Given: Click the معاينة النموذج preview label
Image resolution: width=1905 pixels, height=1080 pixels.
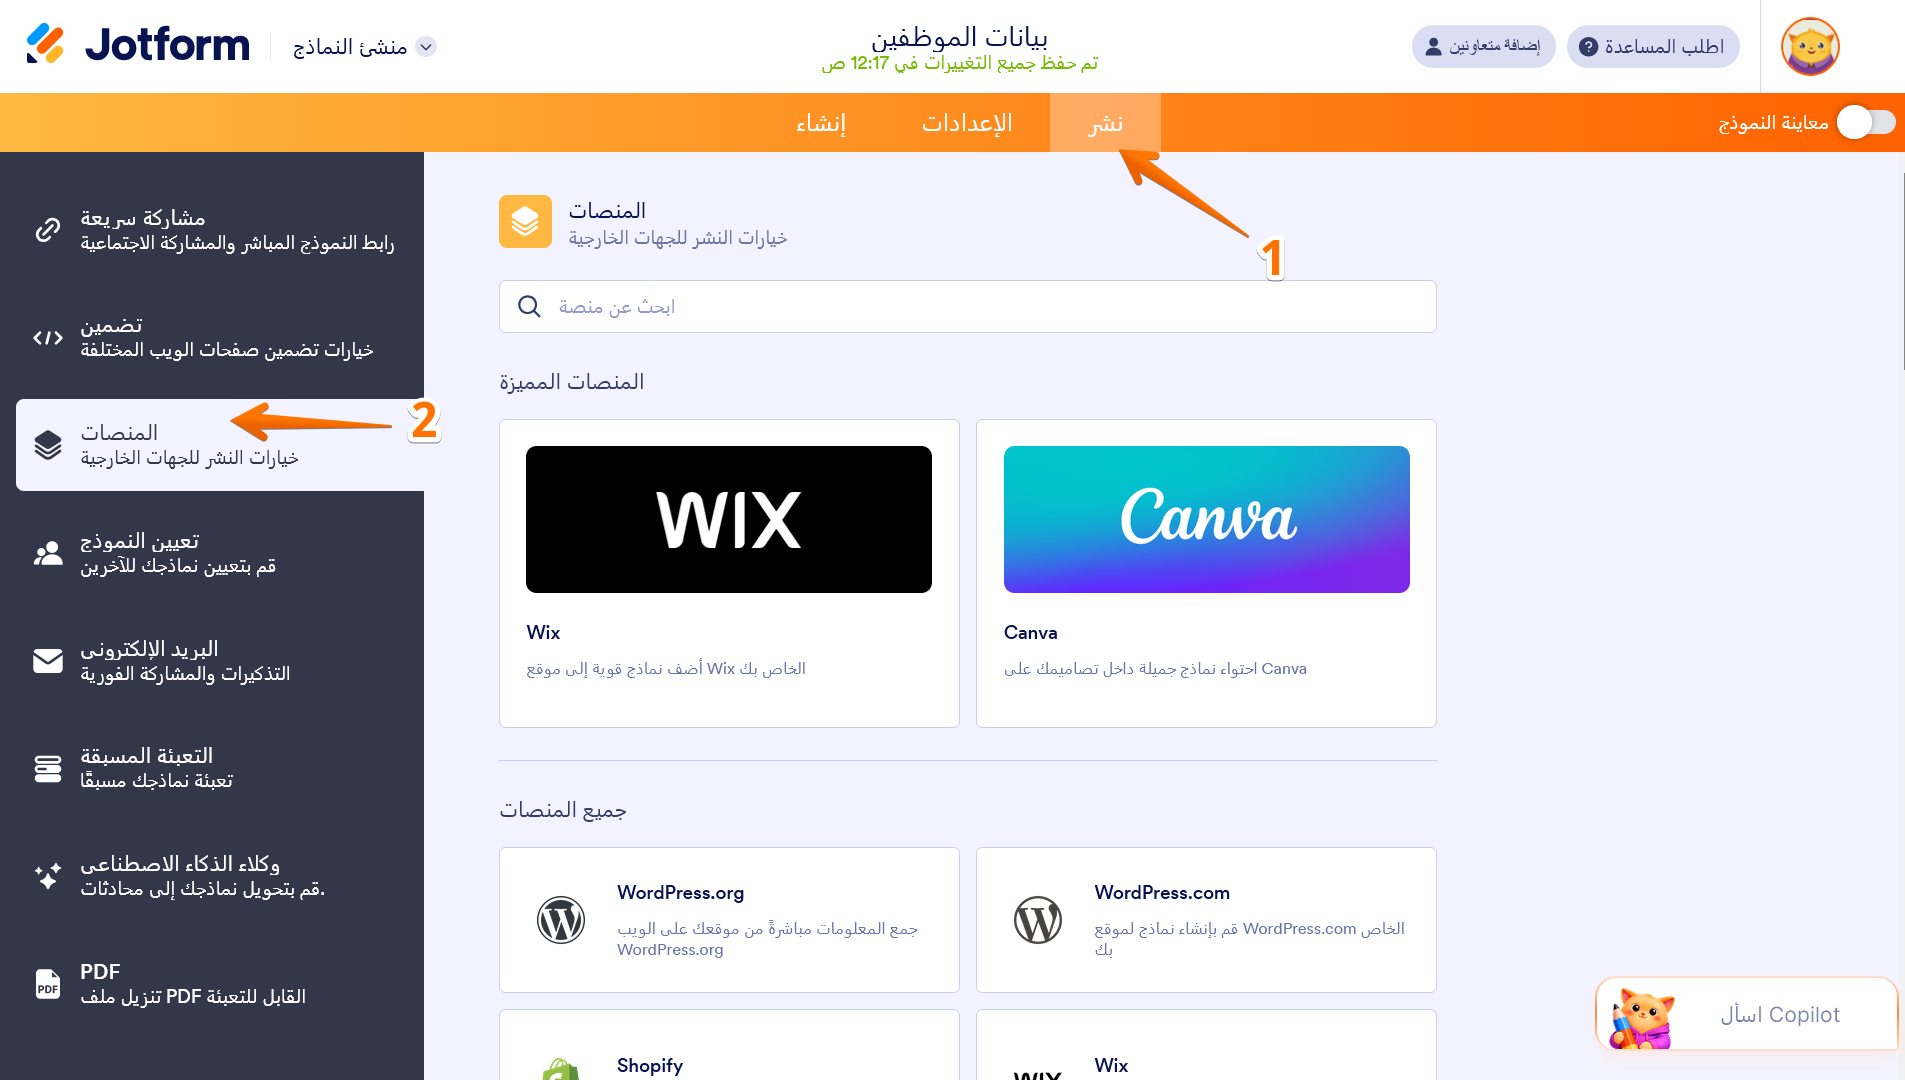Looking at the screenshot, I should [x=1773, y=122].
